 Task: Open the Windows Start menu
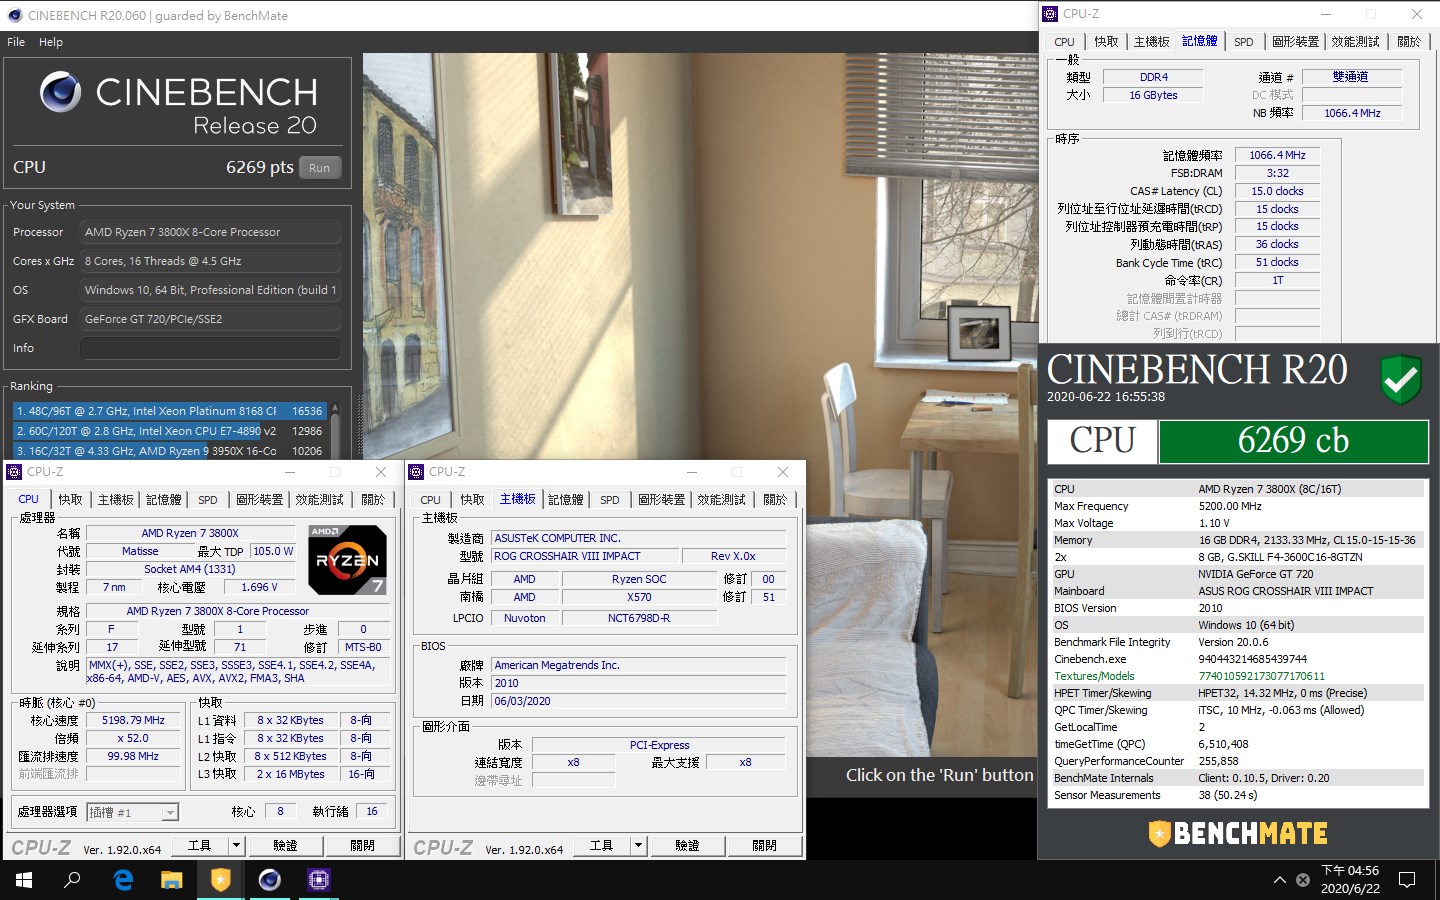[24, 880]
